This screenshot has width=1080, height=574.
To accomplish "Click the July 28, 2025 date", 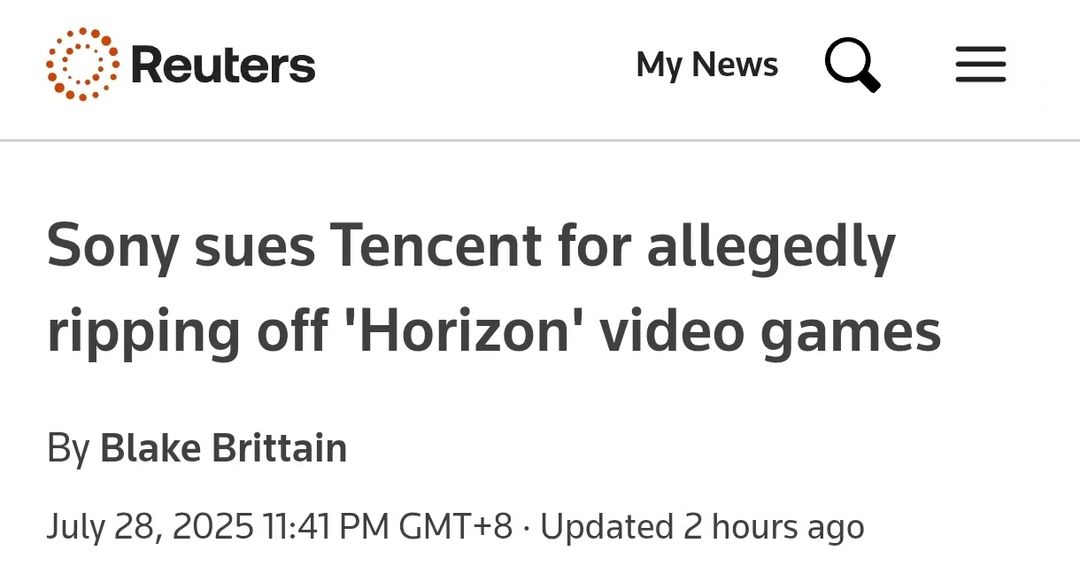I will pyautogui.click(x=149, y=526).
